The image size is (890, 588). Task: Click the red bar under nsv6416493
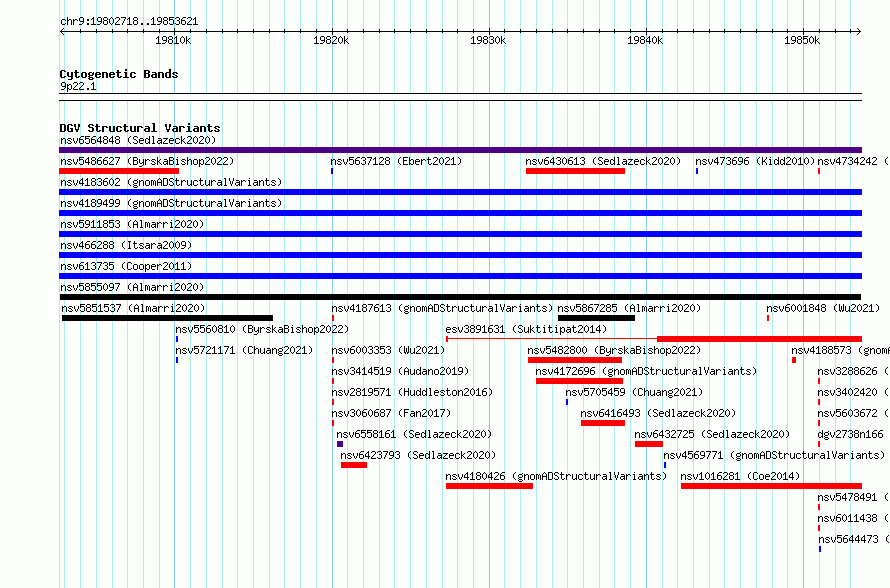[603, 423]
